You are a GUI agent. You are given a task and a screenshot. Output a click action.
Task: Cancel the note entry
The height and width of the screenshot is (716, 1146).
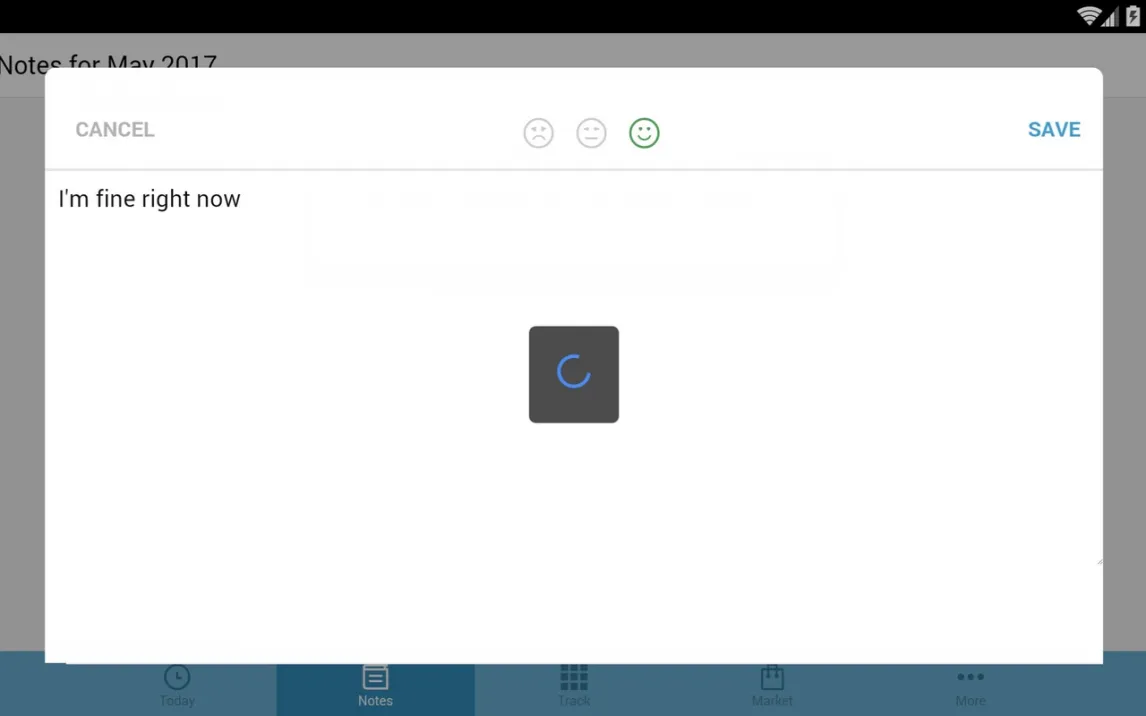coord(115,130)
